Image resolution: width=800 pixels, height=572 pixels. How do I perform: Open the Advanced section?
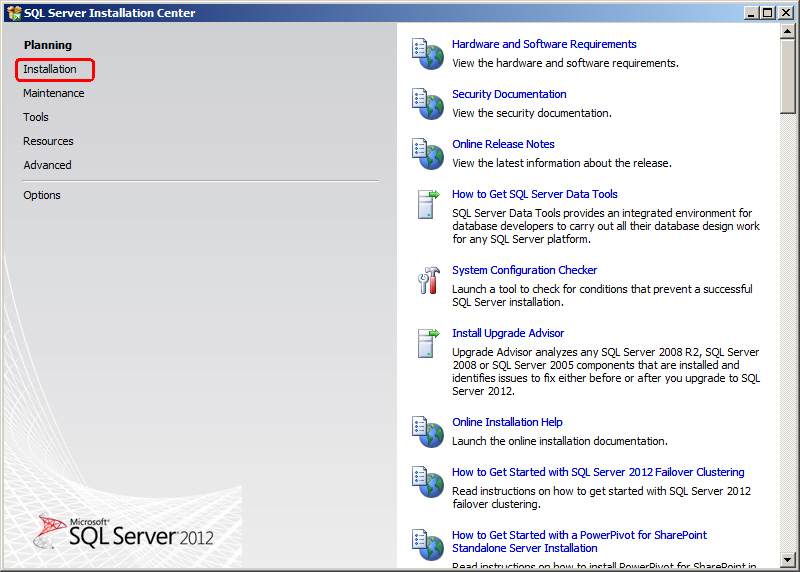coord(47,165)
